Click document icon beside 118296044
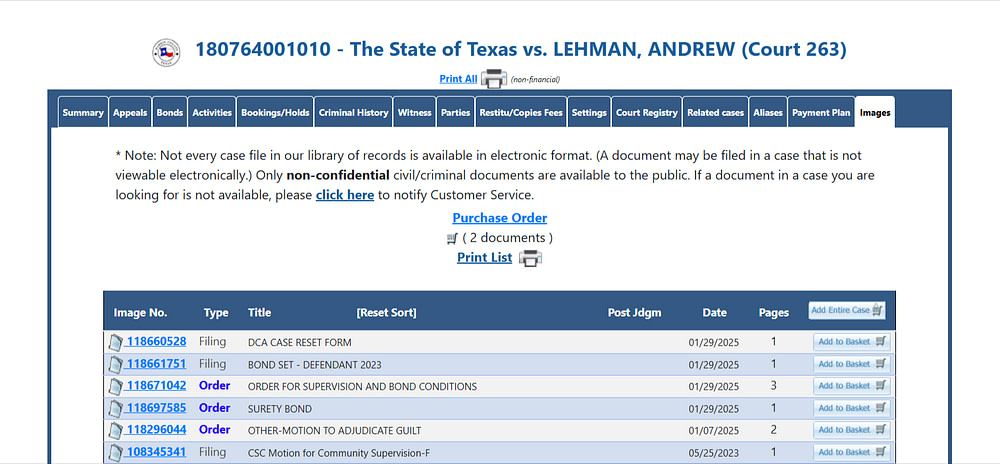Viewport: 1000px width, 464px height. pos(115,430)
